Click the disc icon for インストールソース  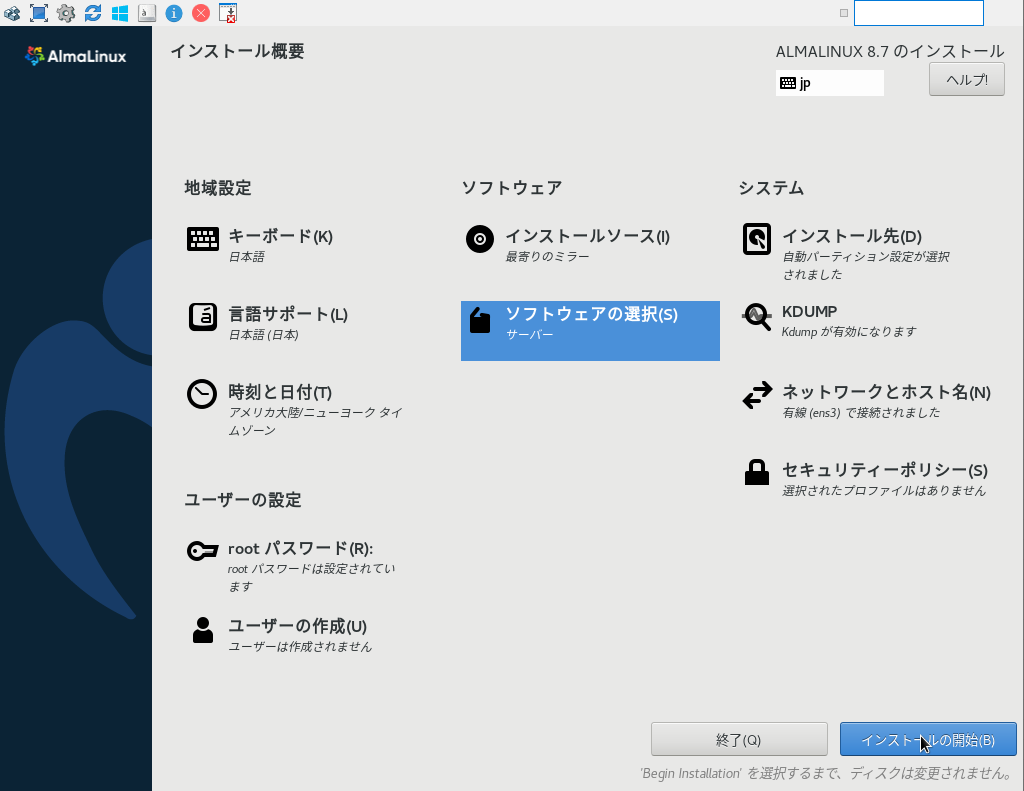(x=480, y=239)
